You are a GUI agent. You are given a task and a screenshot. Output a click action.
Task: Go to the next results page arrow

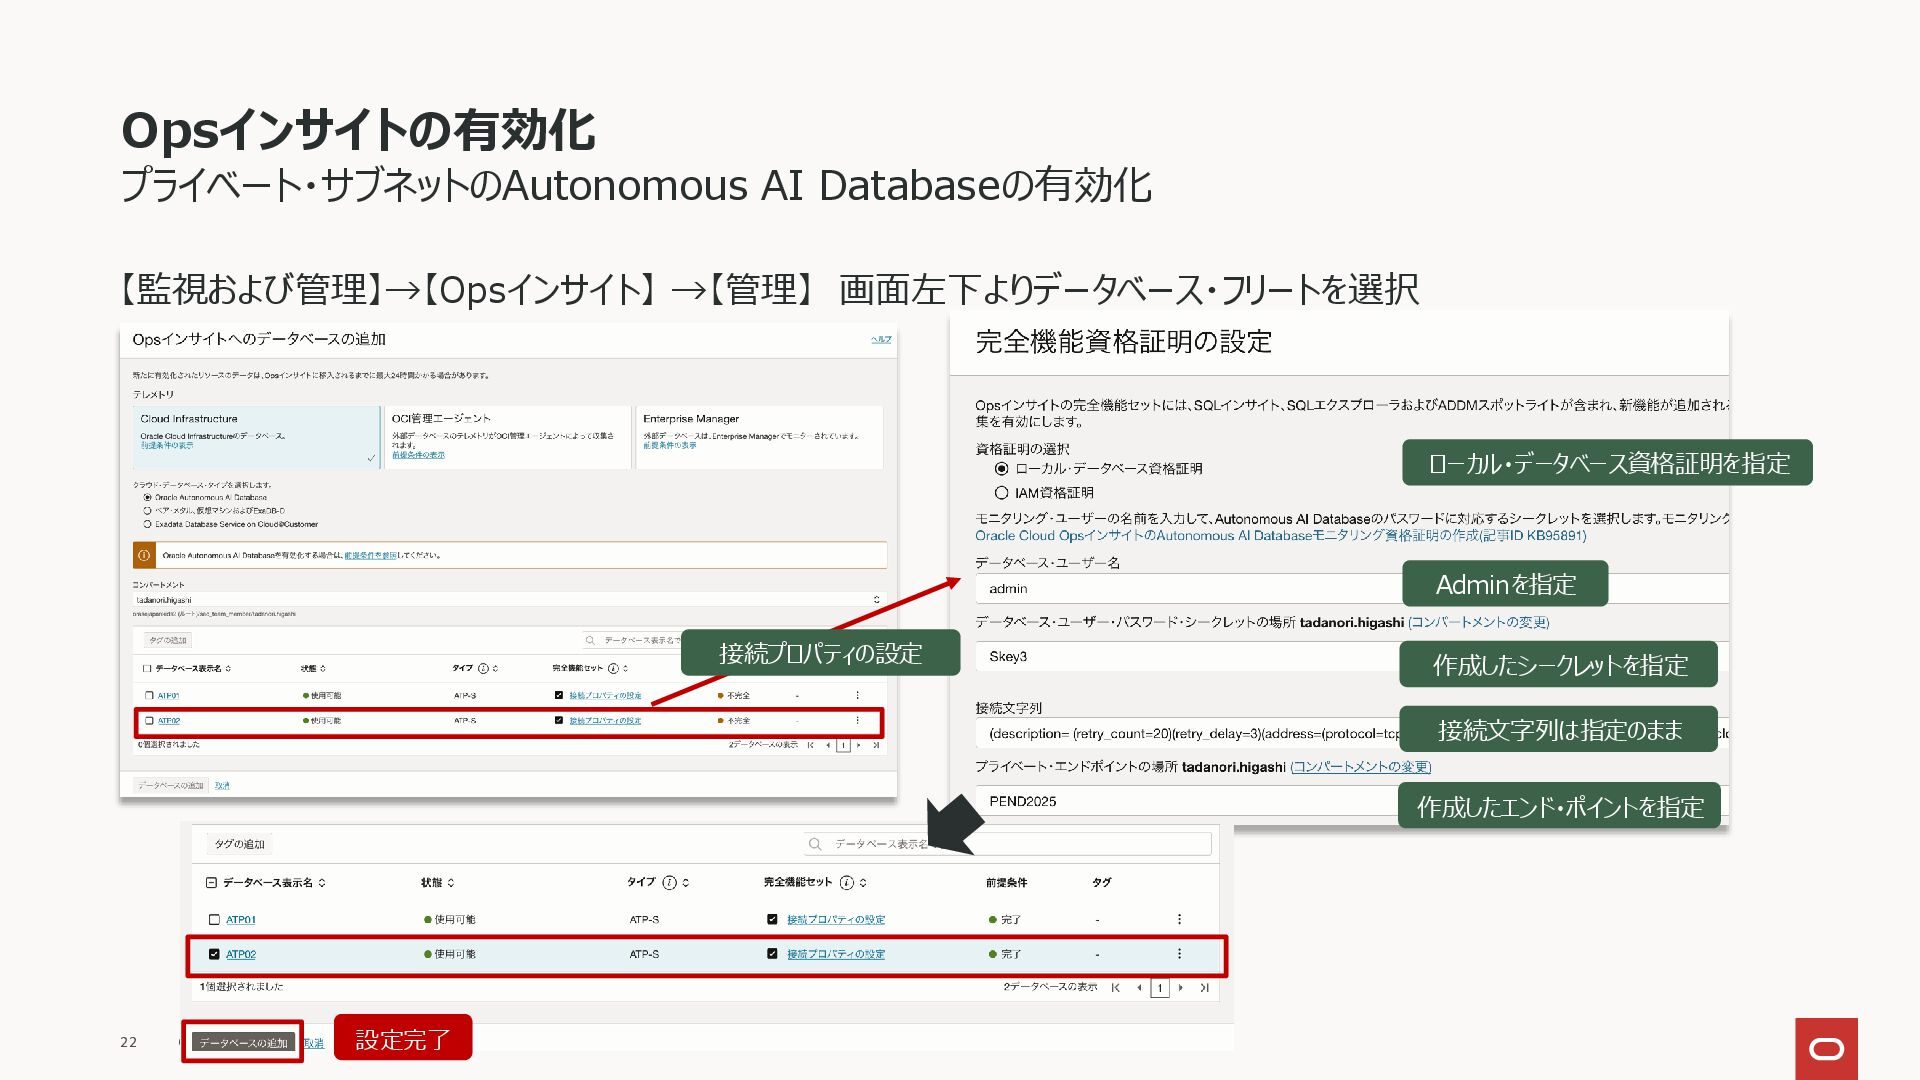click(x=1181, y=988)
